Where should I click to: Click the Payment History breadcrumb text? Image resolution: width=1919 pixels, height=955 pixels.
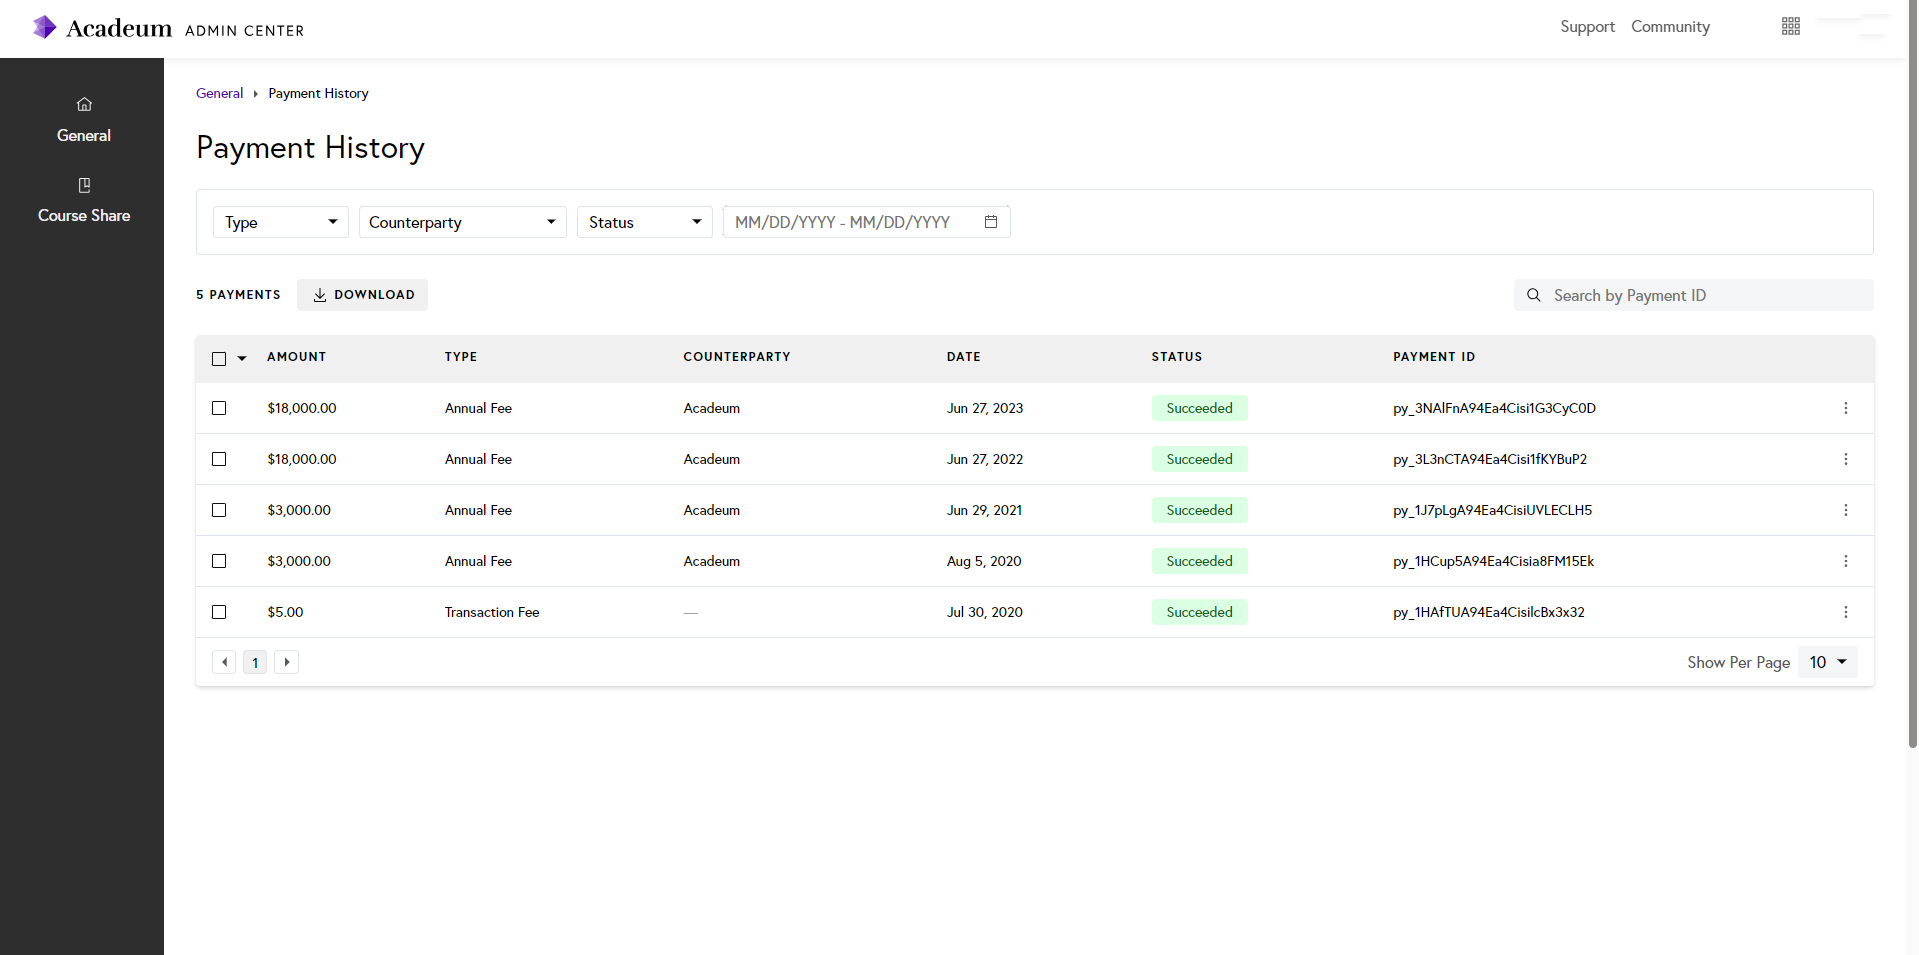pyautogui.click(x=318, y=93)
